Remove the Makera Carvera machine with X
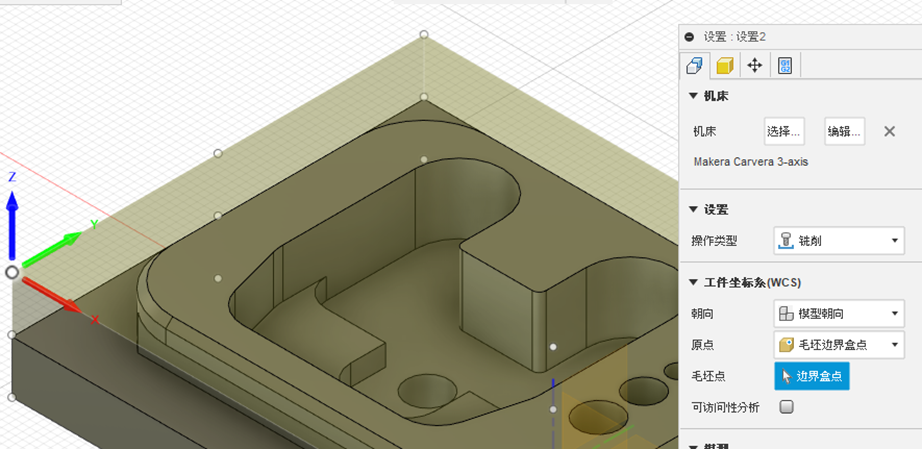This screenshot has height=449, width=922. tap(889, 131)
